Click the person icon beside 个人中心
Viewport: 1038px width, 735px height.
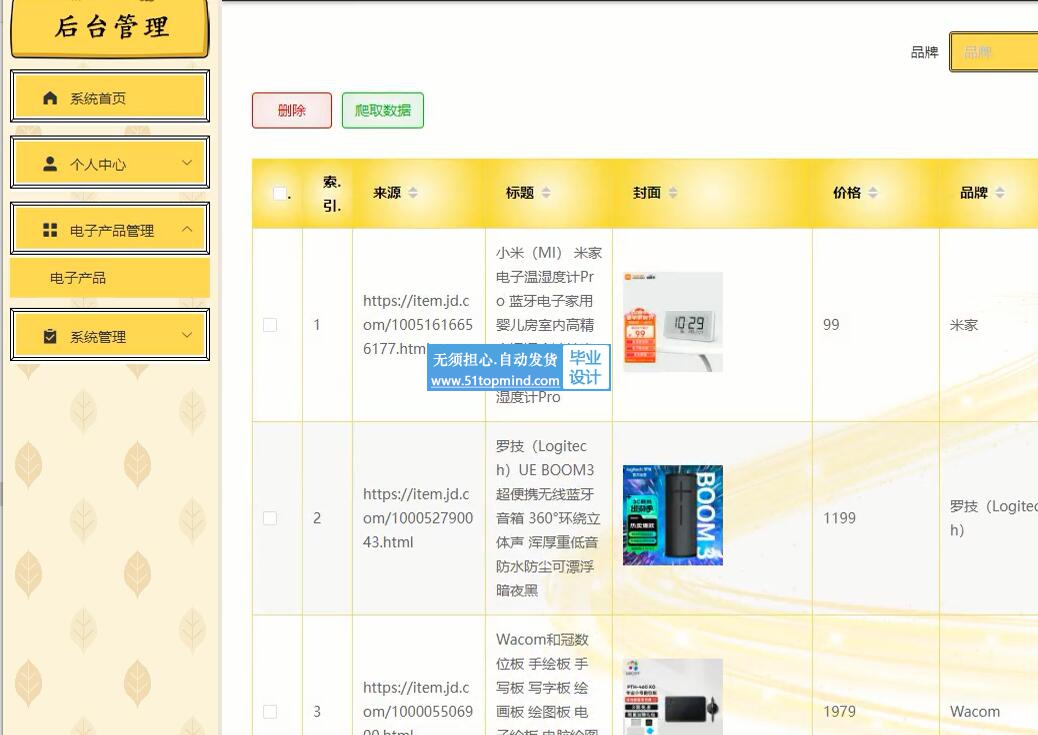[50, 164]
